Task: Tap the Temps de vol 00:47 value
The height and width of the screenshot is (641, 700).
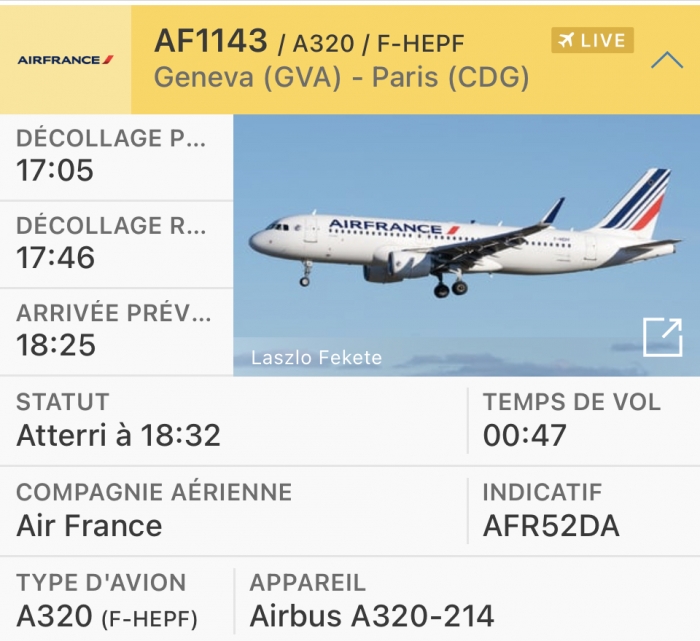Action: click(525, 435)
